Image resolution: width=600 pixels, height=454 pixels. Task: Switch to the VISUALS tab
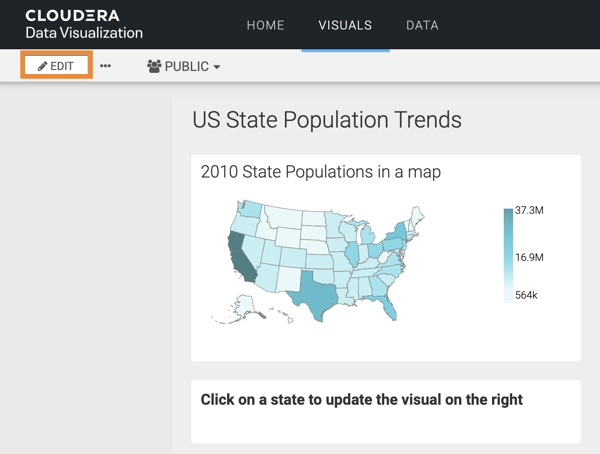345,25
